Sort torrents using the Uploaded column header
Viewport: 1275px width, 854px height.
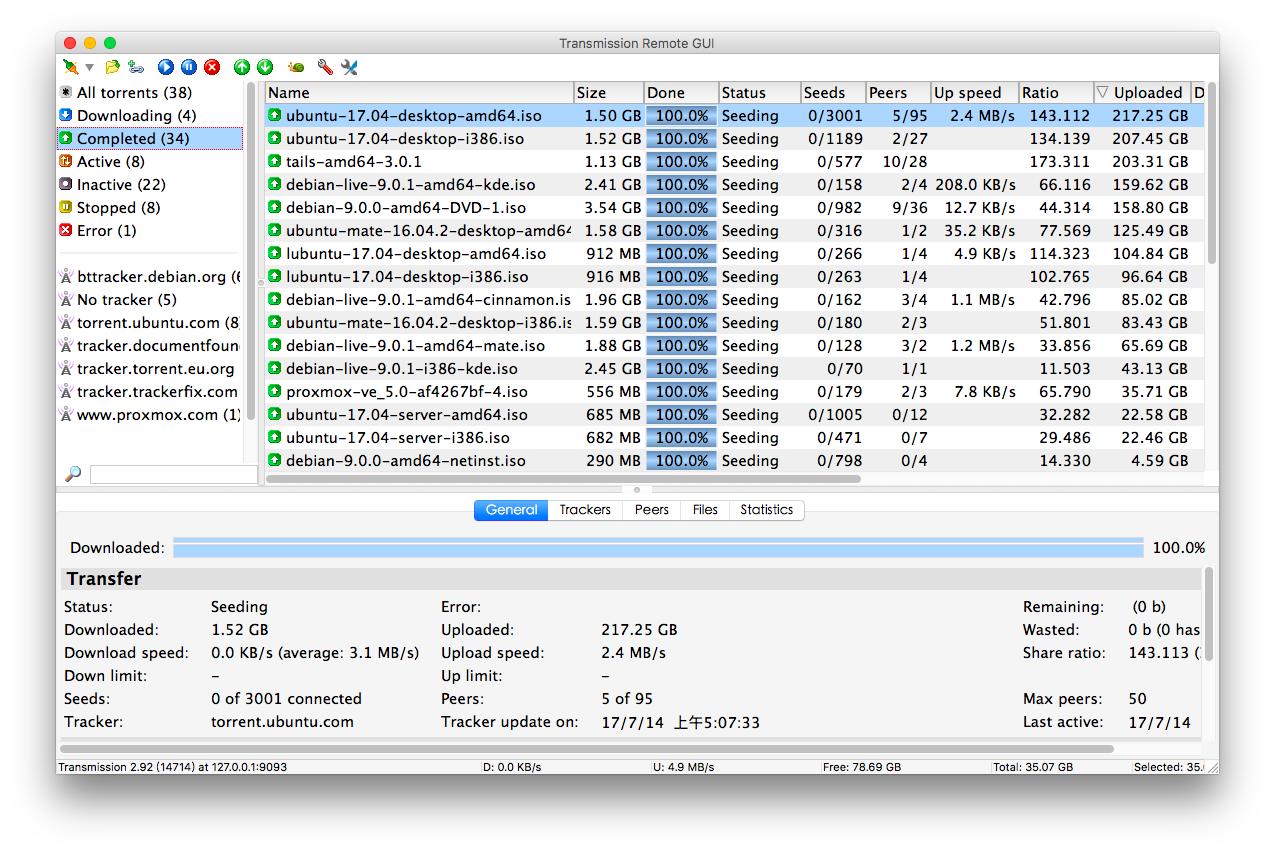[x=1147, y=92]
